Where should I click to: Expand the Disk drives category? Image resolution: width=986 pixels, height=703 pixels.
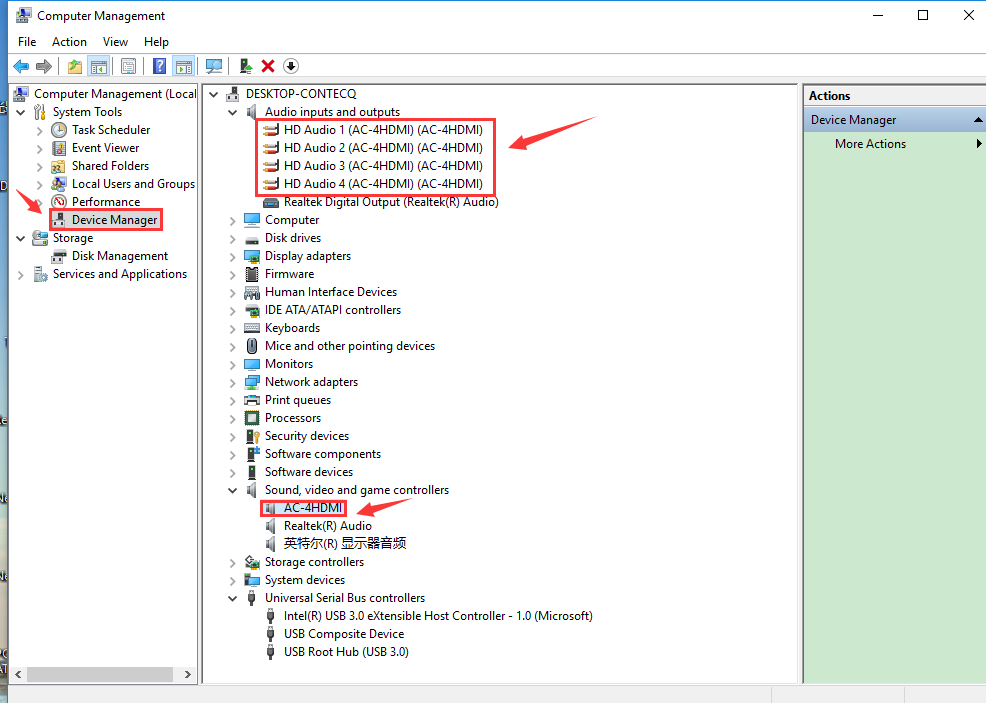(233, 239)
